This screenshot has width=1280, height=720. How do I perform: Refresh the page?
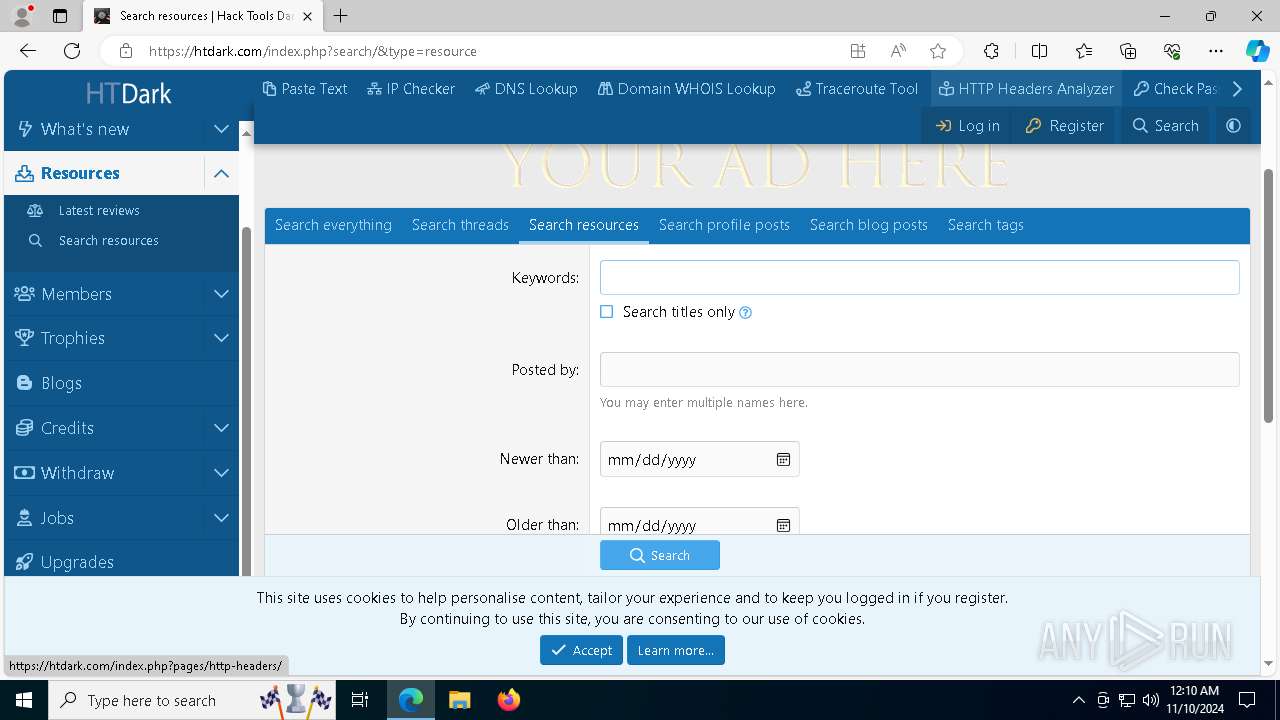point(72,51)
